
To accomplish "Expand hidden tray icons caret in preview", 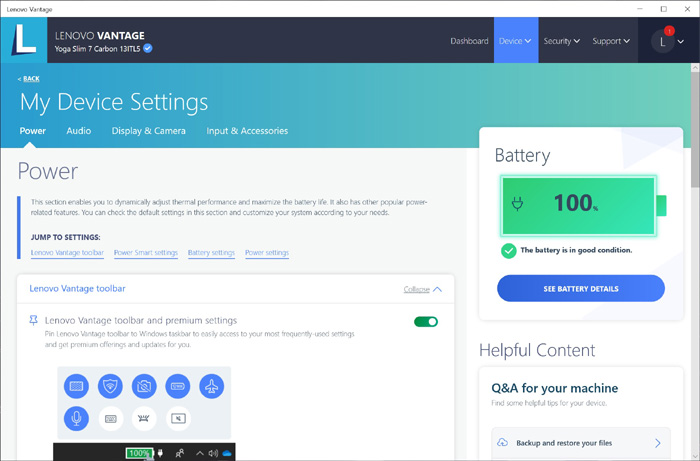I will (x=200, y=453).
